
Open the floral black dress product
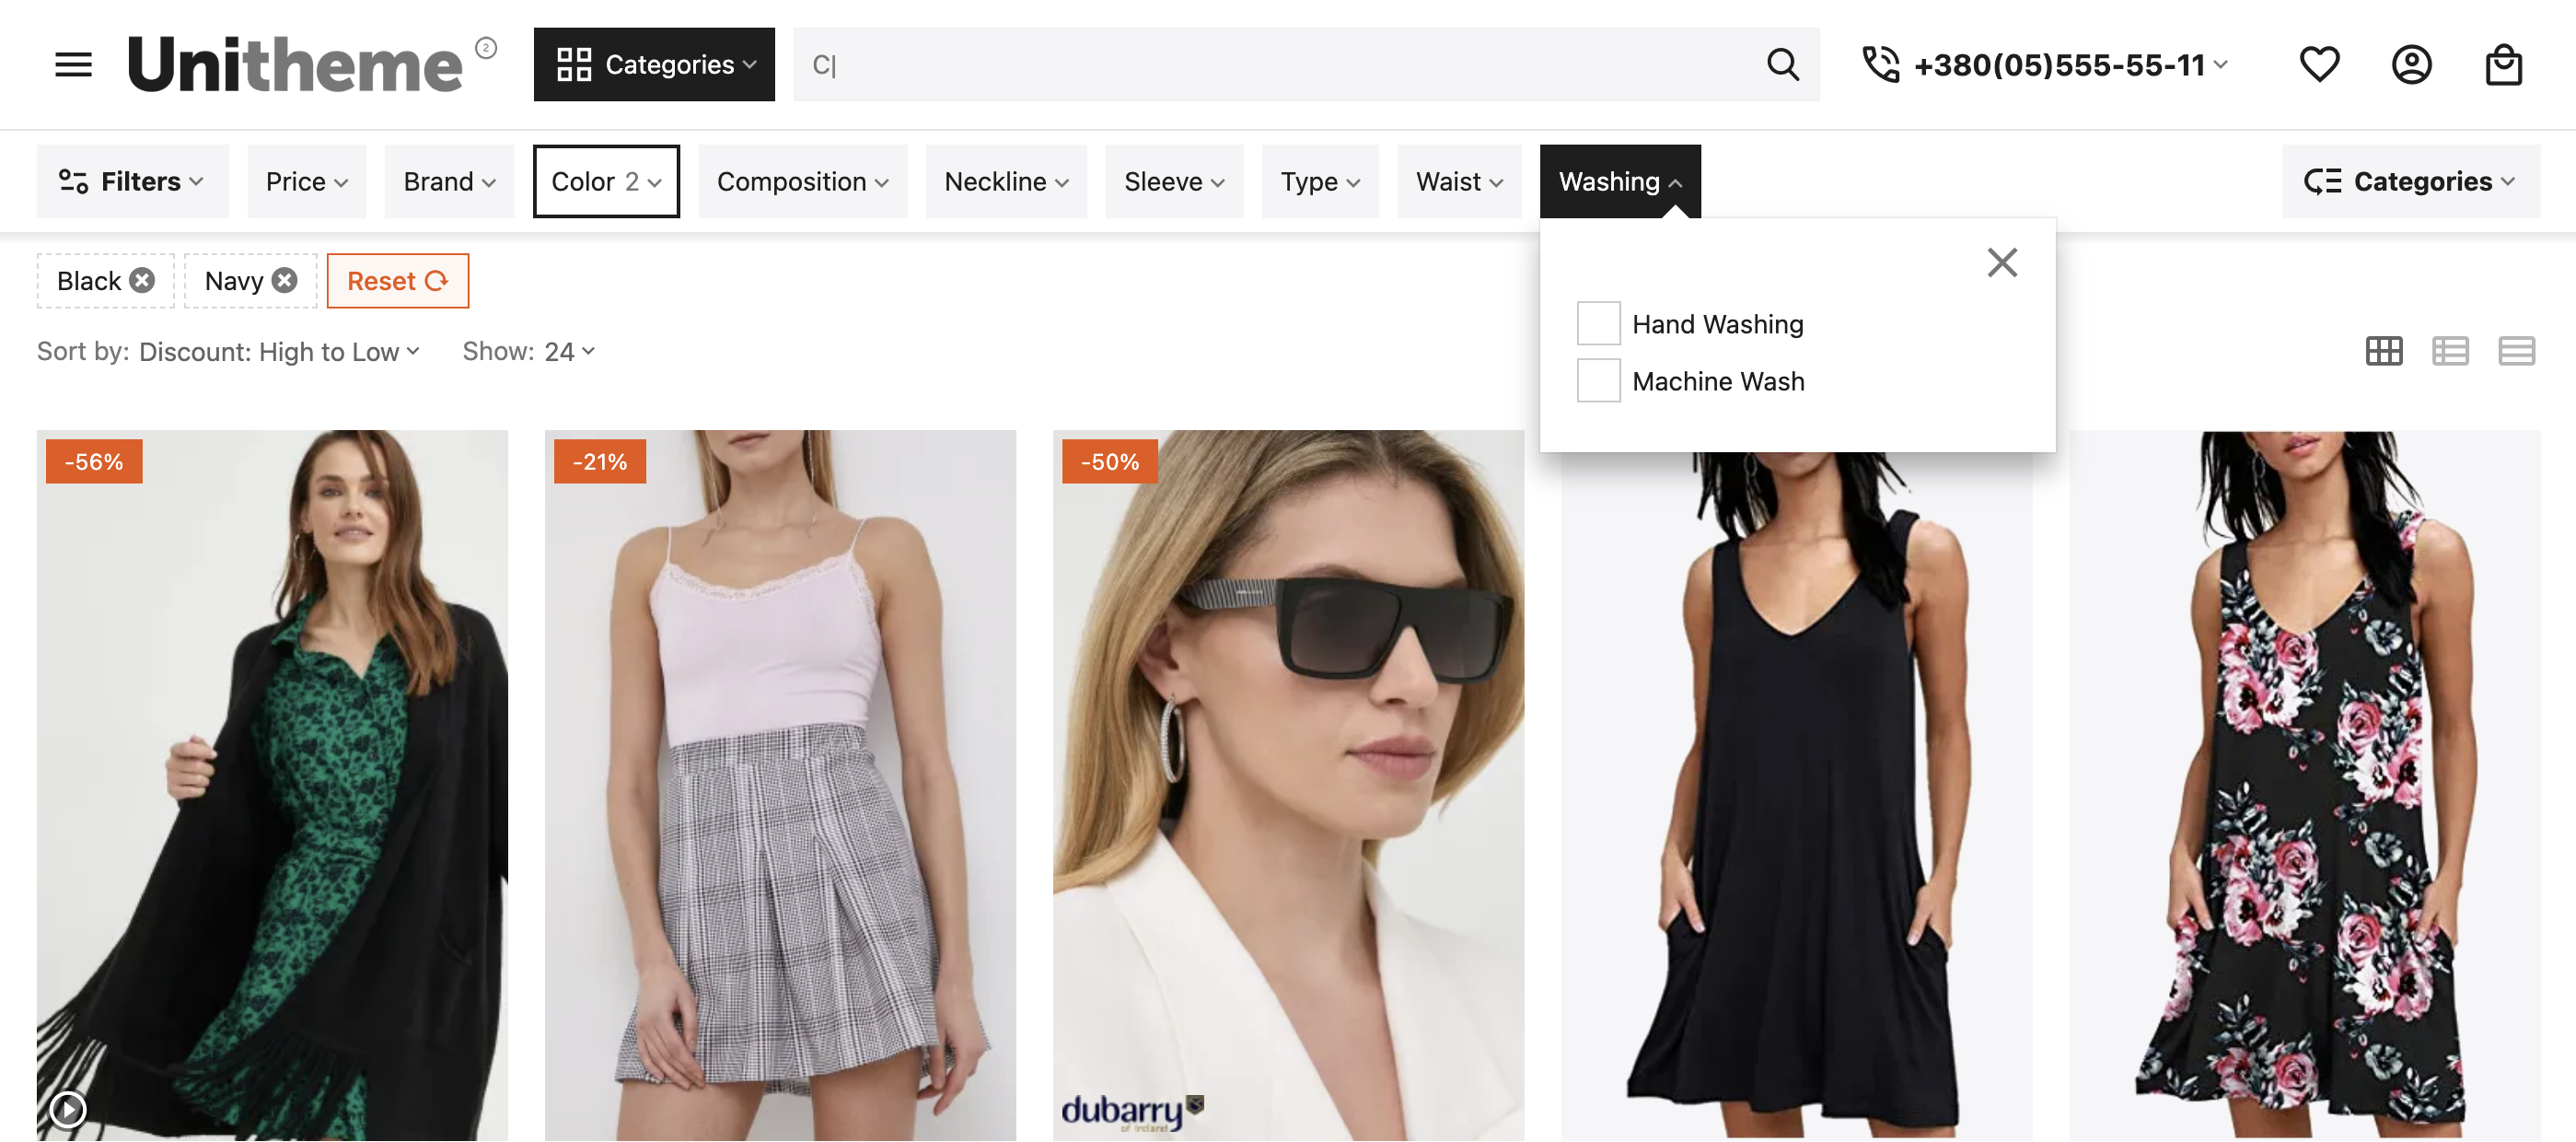pyautogui.click(x=2304, y=786)
